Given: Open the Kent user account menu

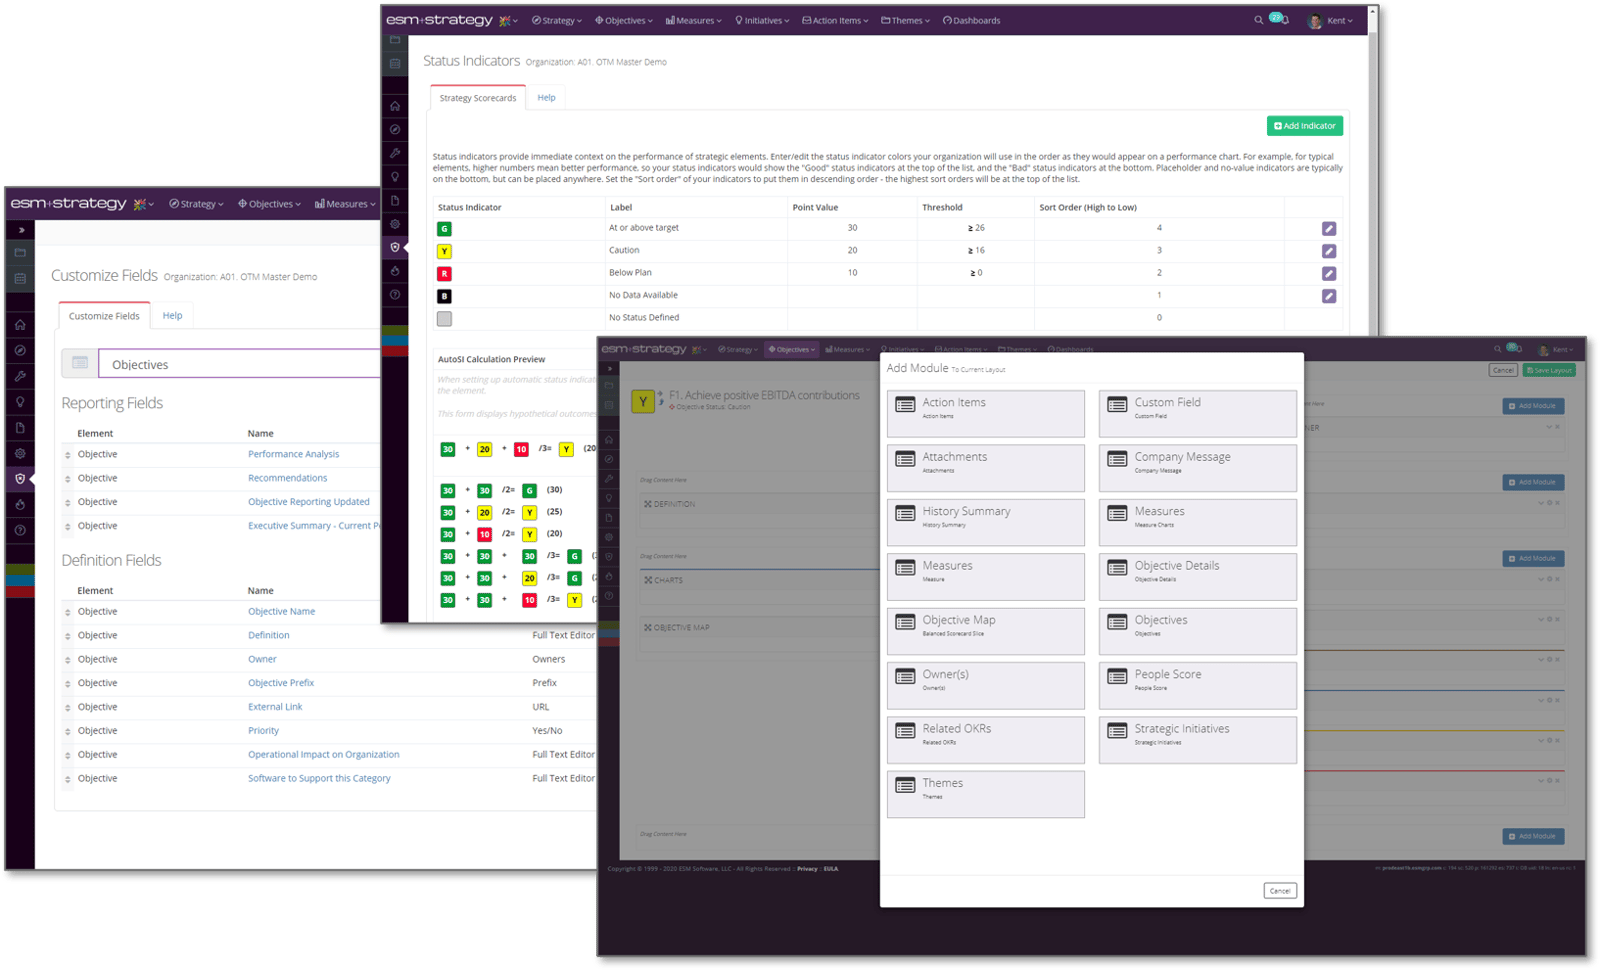Looking at the screenshot, I should (1333, 20).
